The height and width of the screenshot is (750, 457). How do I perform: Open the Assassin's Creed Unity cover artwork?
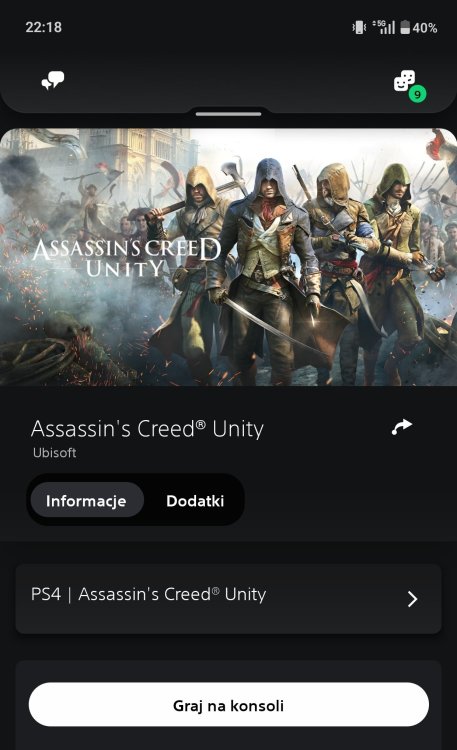tap(228, 257)
